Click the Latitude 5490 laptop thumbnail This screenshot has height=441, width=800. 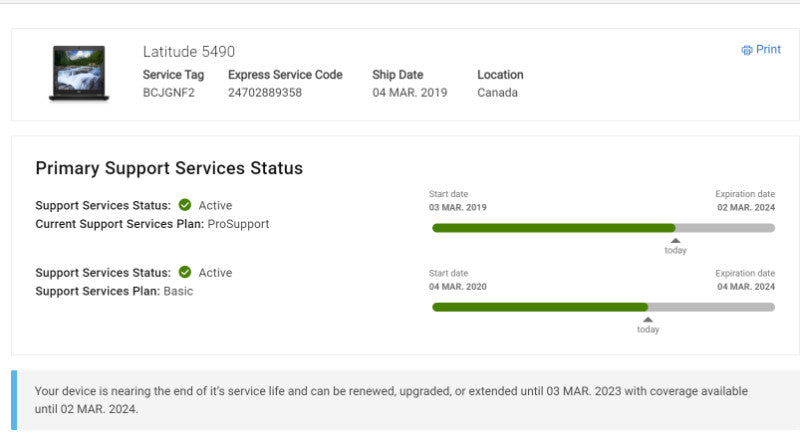pyautogui.click(x=79, y=73)
